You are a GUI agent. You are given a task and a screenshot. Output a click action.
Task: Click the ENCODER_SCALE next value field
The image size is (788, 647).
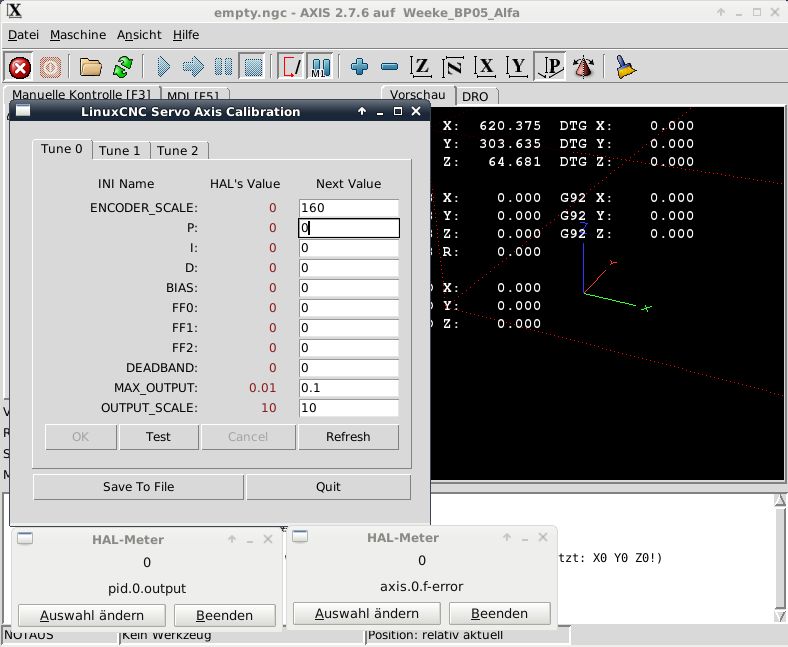348,208
